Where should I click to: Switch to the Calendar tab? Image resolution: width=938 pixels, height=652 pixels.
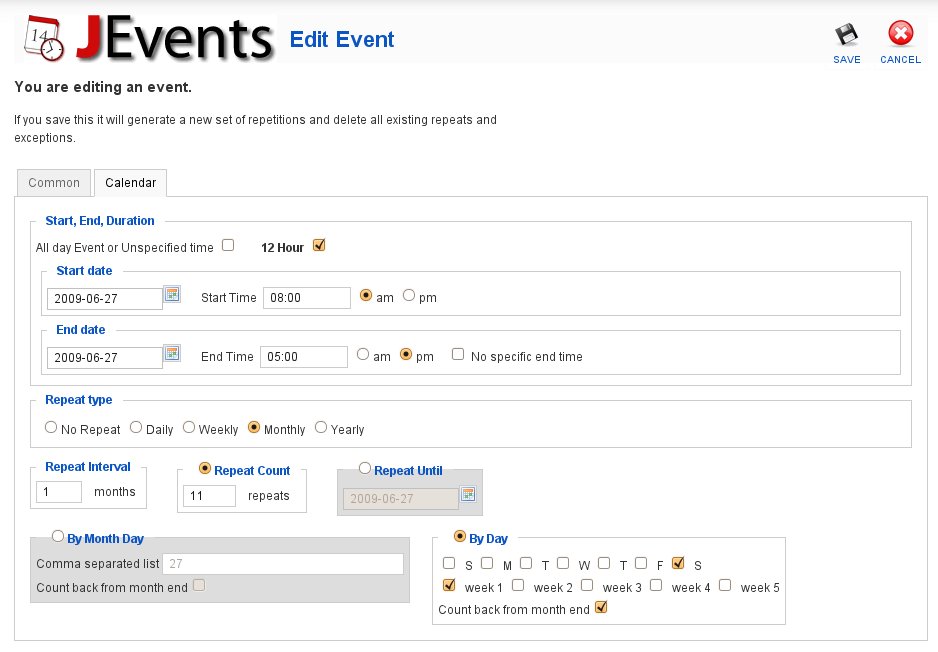coord(130,183)
